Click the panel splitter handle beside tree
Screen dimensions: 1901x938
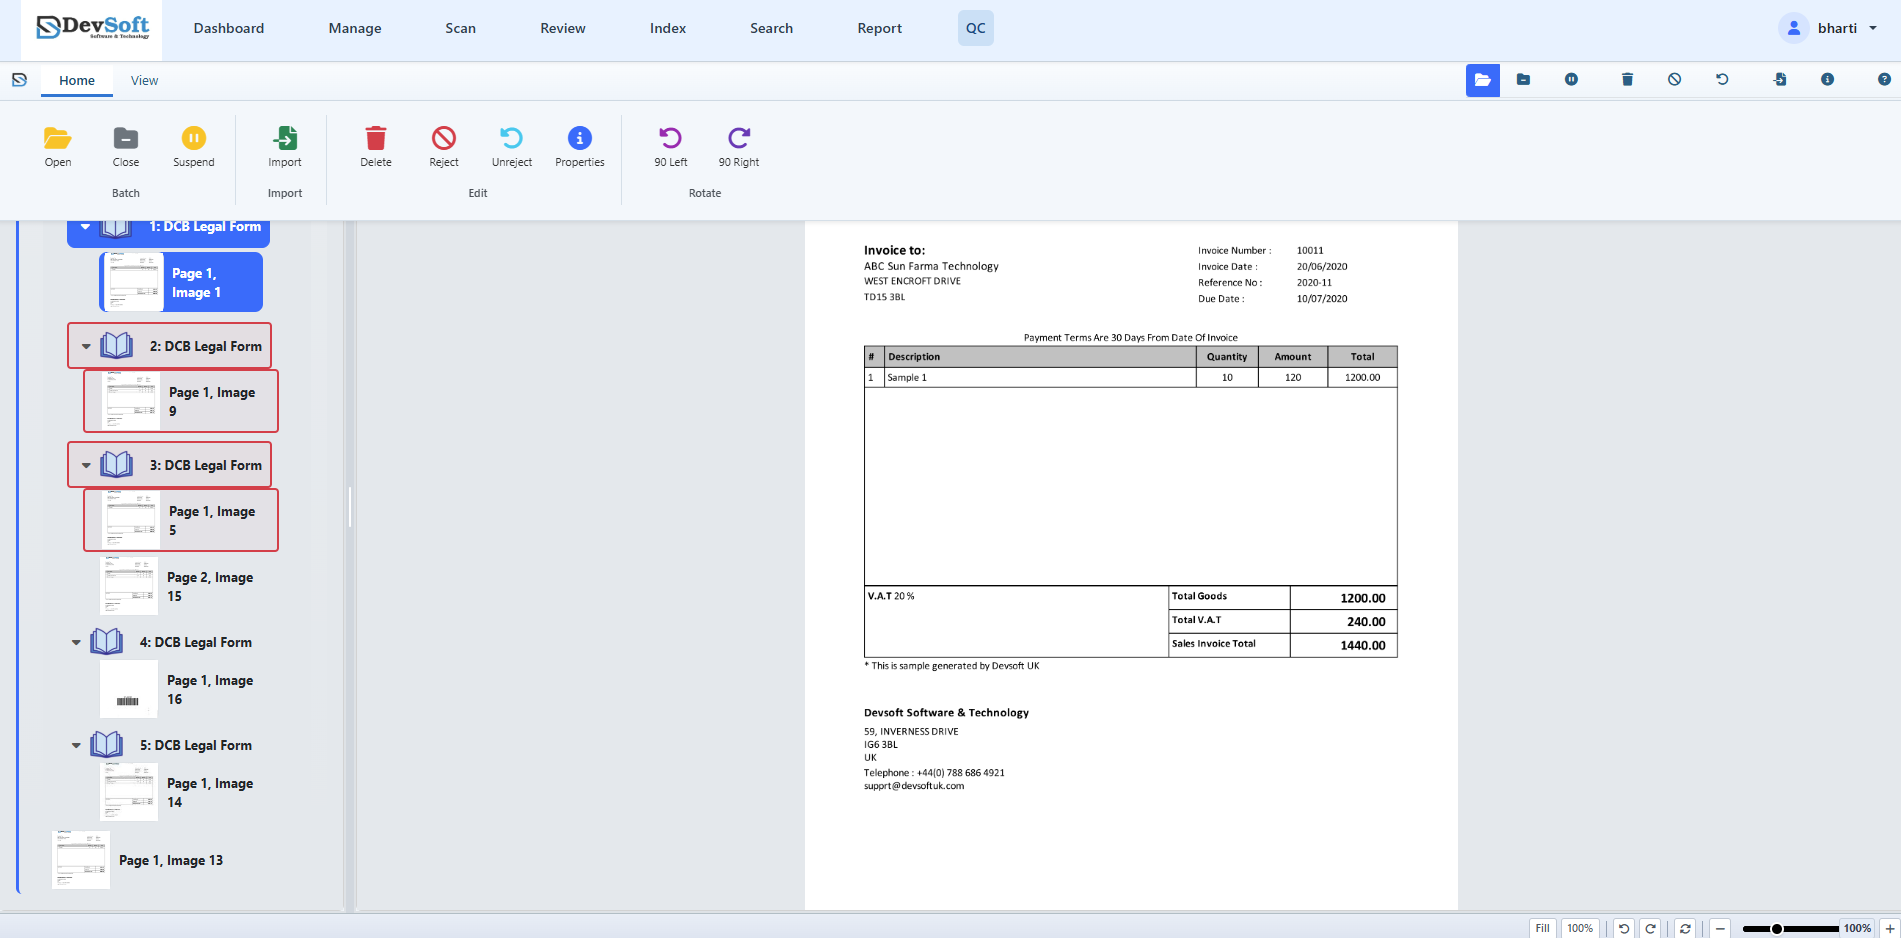[350, 506]
